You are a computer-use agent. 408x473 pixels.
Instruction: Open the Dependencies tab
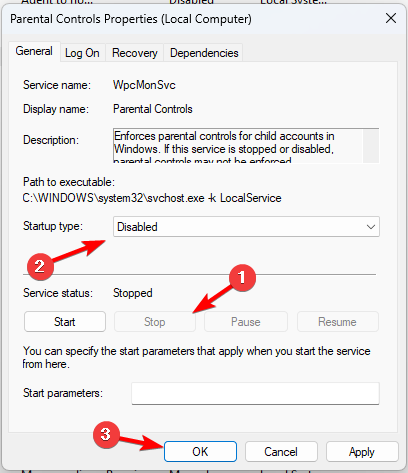(x=204, y=53)
